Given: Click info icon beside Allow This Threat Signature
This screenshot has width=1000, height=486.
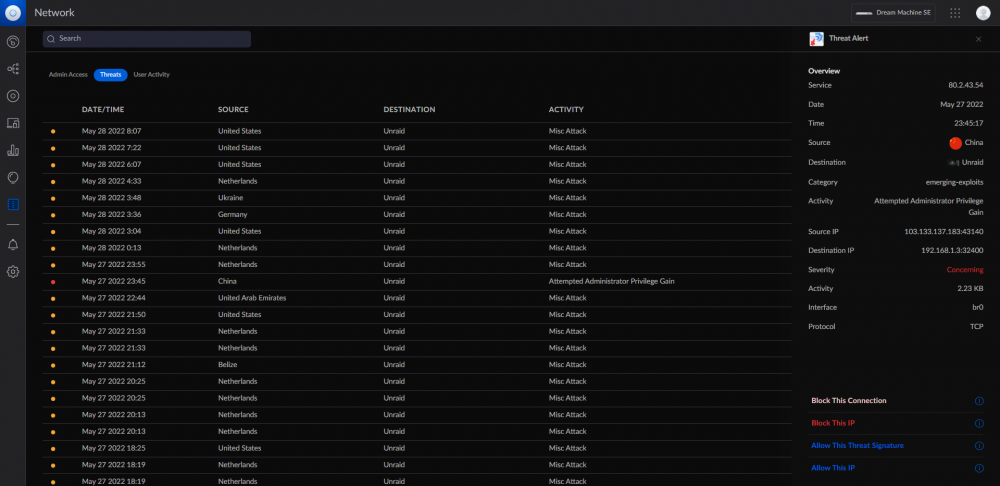Looking at the screenshot, I should (x=979, y=446).
